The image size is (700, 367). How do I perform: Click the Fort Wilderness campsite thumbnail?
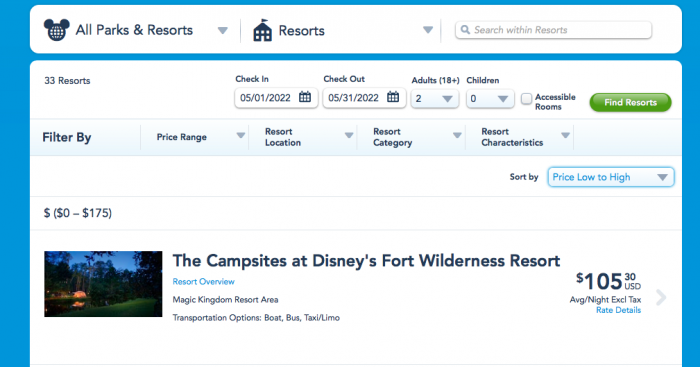coord(103,284)
